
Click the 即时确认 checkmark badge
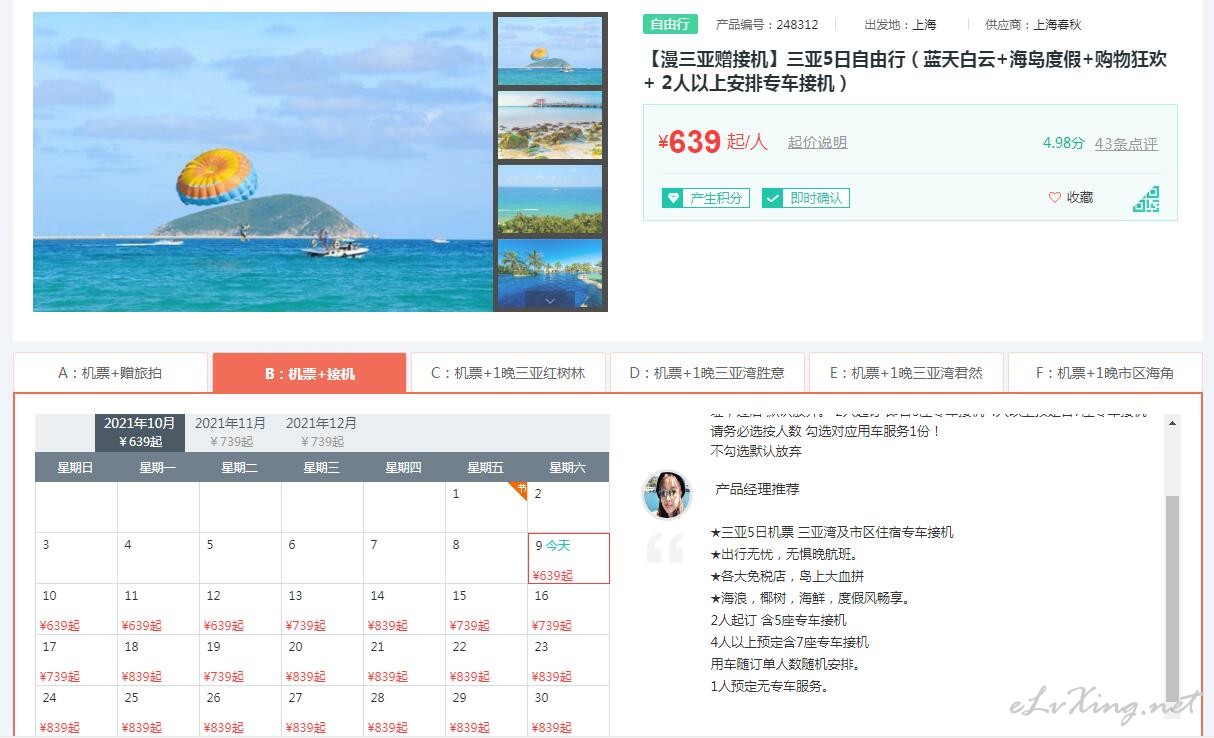(x=805, y=198)
